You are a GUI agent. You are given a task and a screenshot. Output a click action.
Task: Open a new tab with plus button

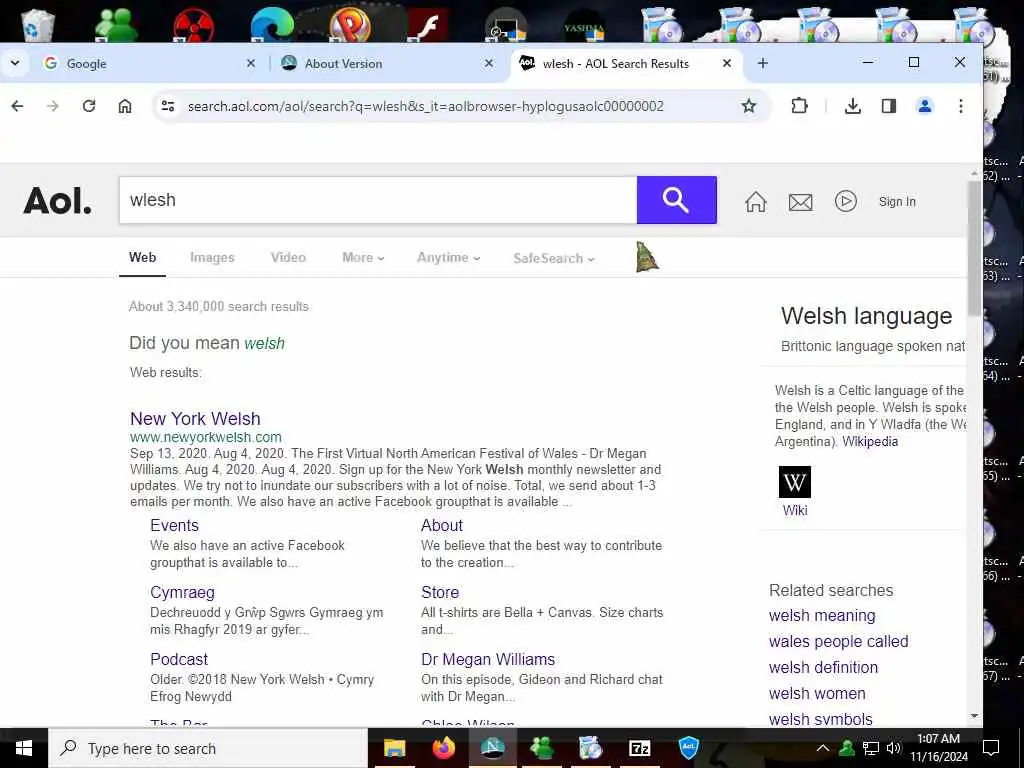point(763,63)
